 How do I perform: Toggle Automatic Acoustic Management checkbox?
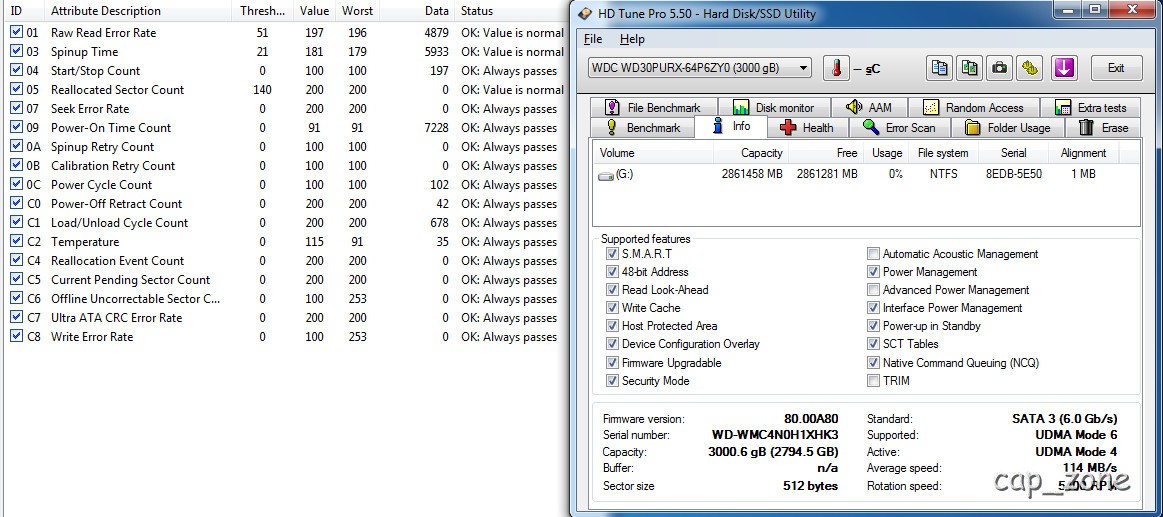pyautogui.click(x=874, y=254)
